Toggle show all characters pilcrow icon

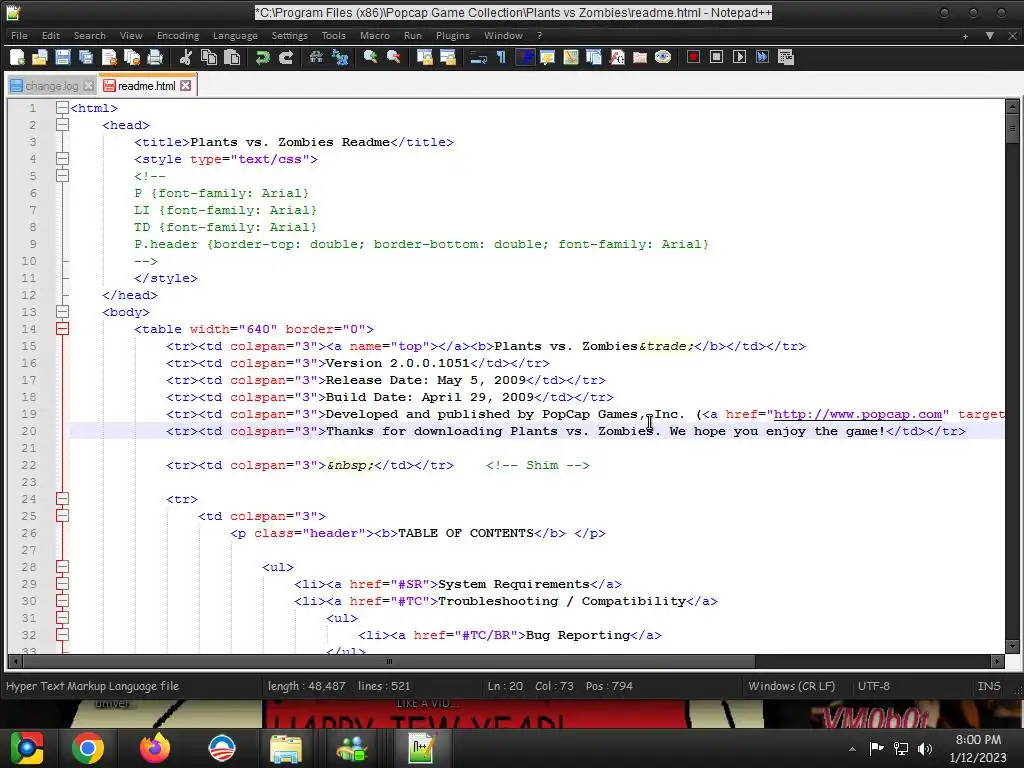(x=501, y=57)
